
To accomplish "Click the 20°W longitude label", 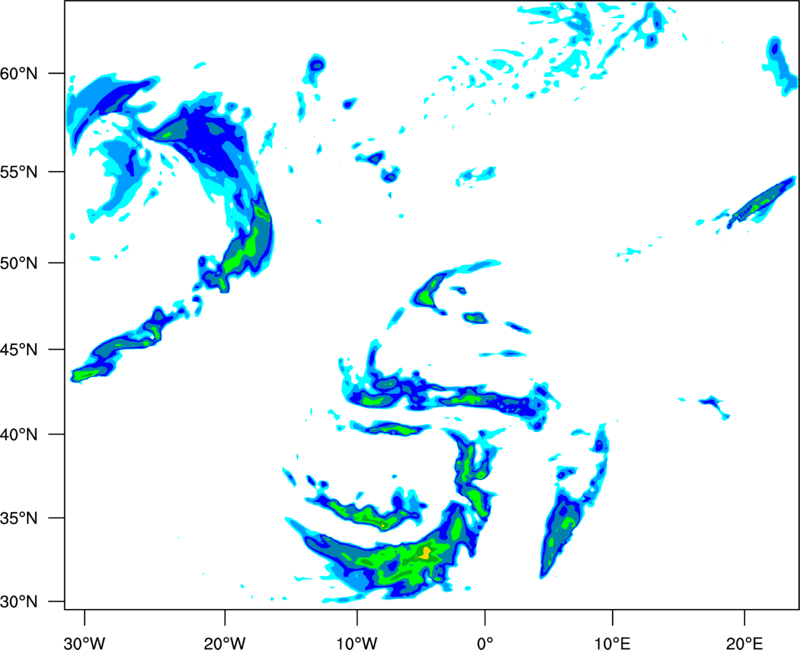I will tap(225, 643).
